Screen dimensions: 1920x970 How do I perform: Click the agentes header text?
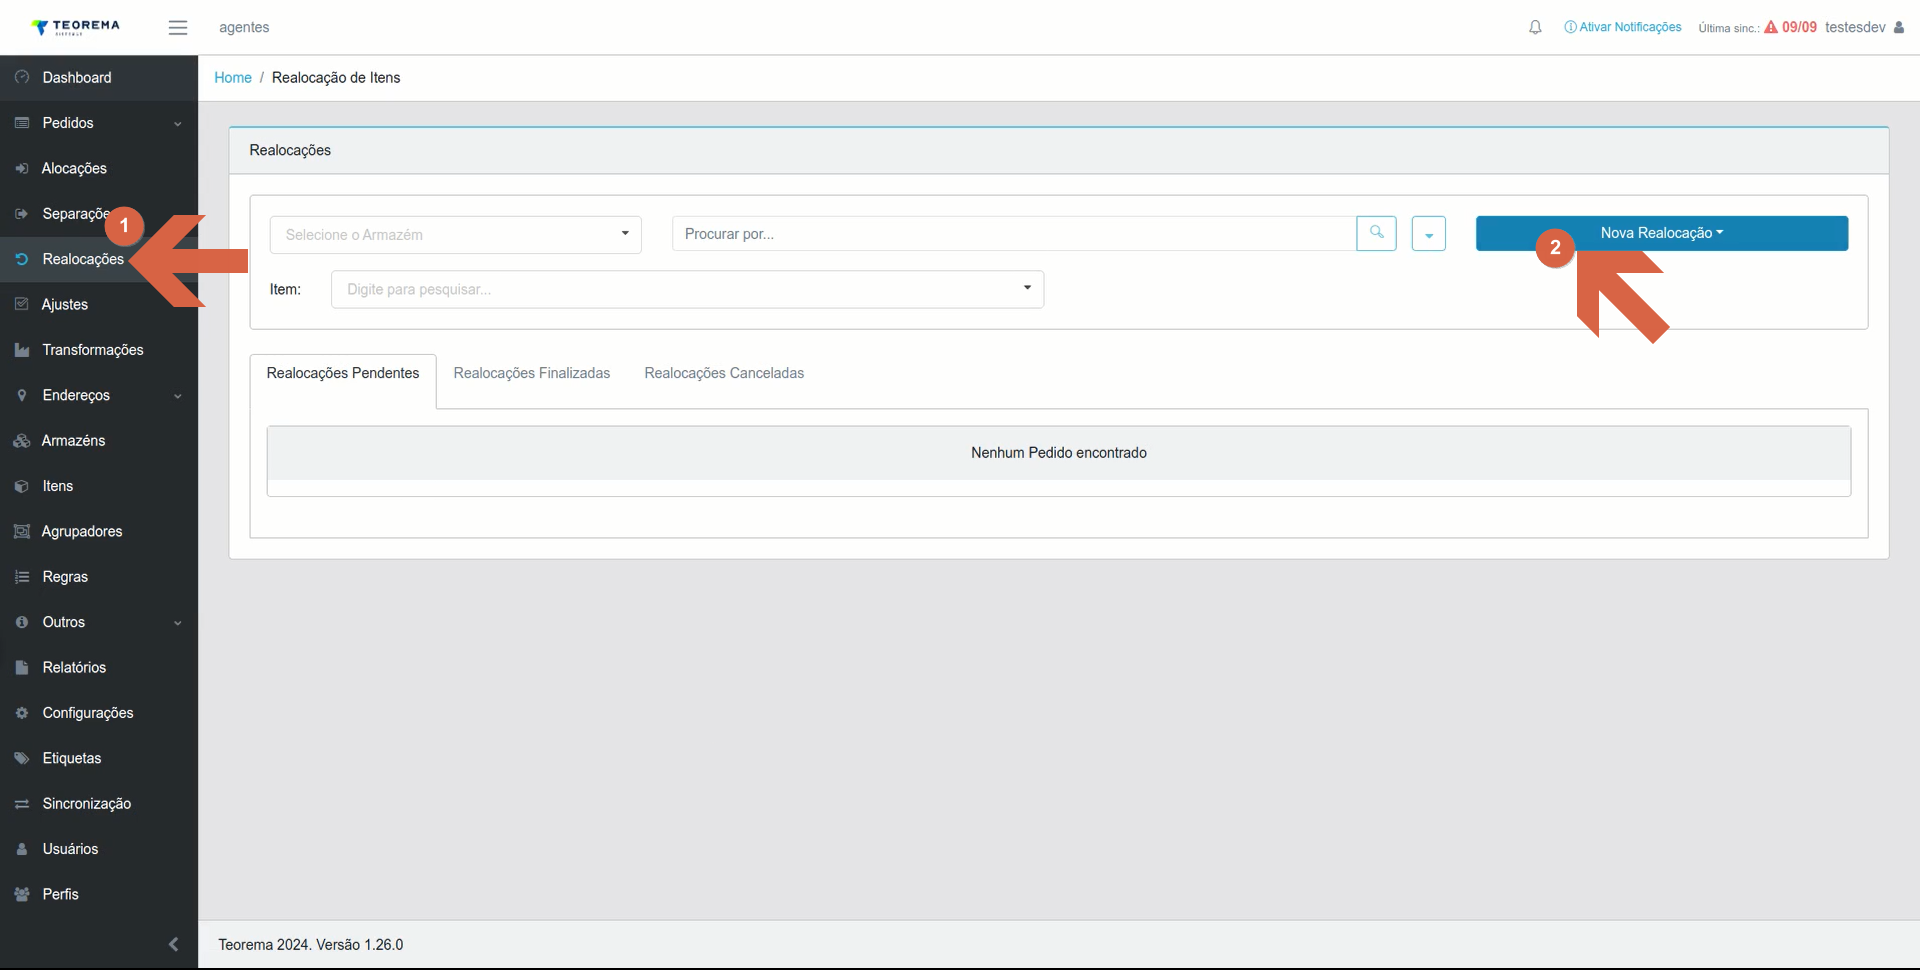click(244, 27)
